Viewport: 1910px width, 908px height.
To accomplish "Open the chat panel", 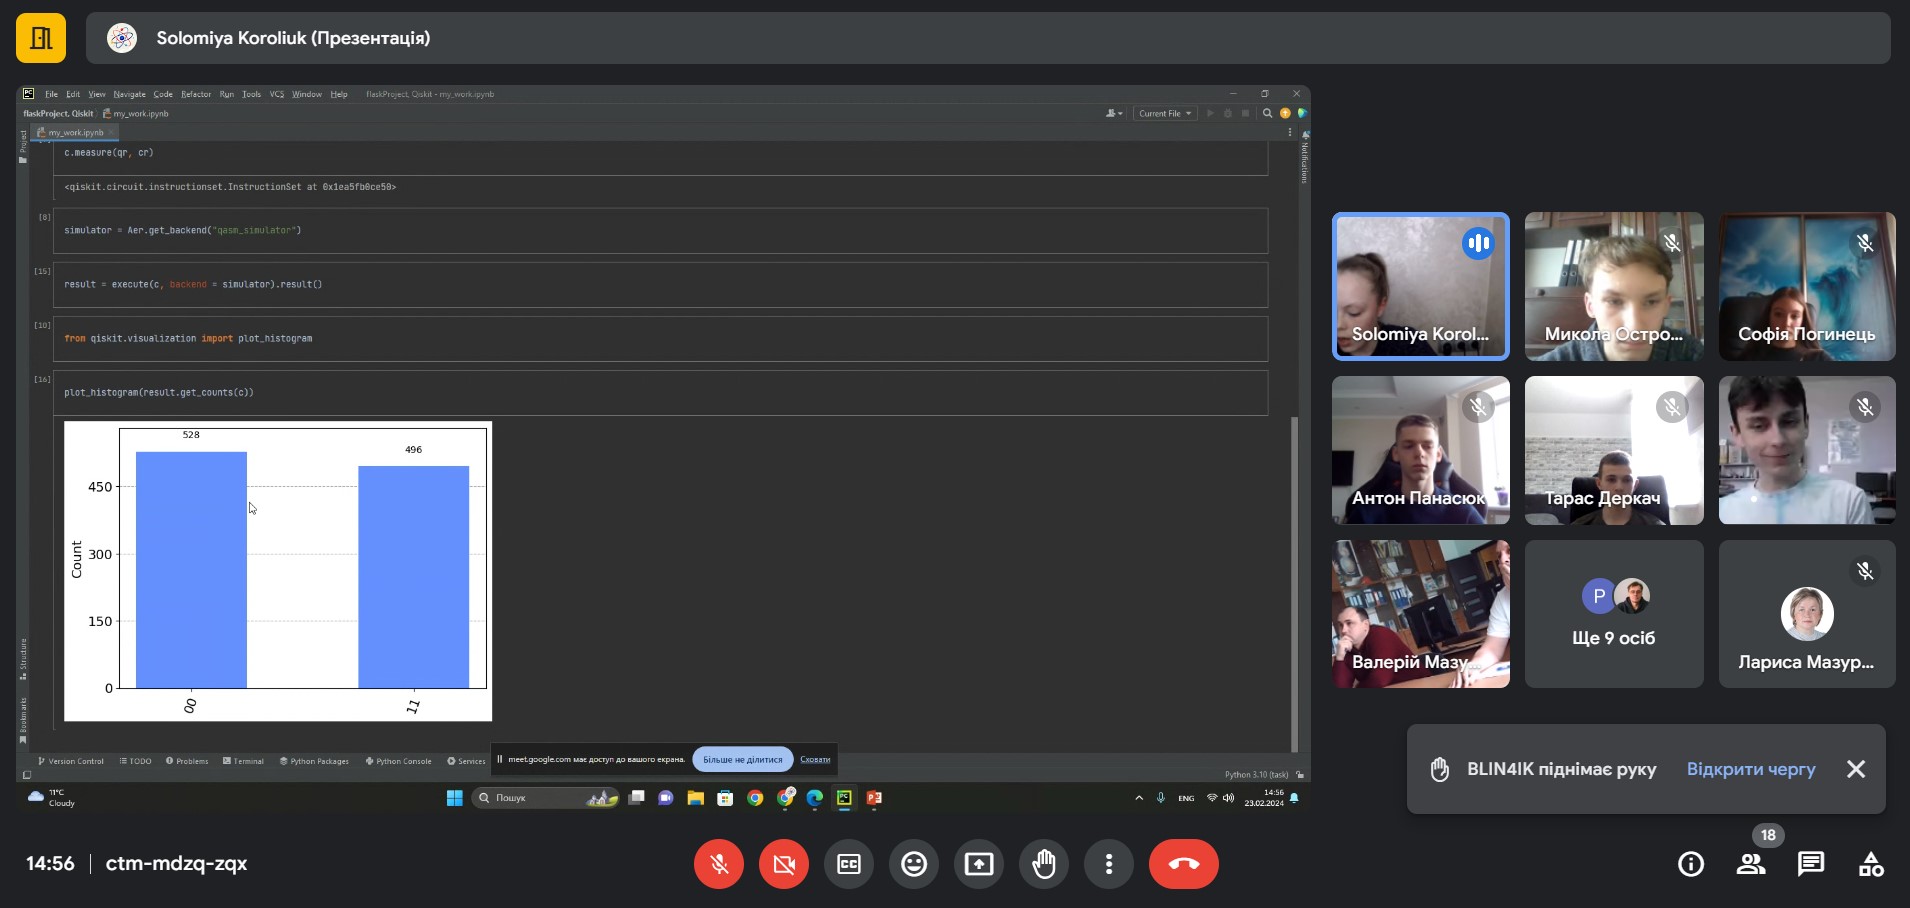I will click(x=1810, y=864).
